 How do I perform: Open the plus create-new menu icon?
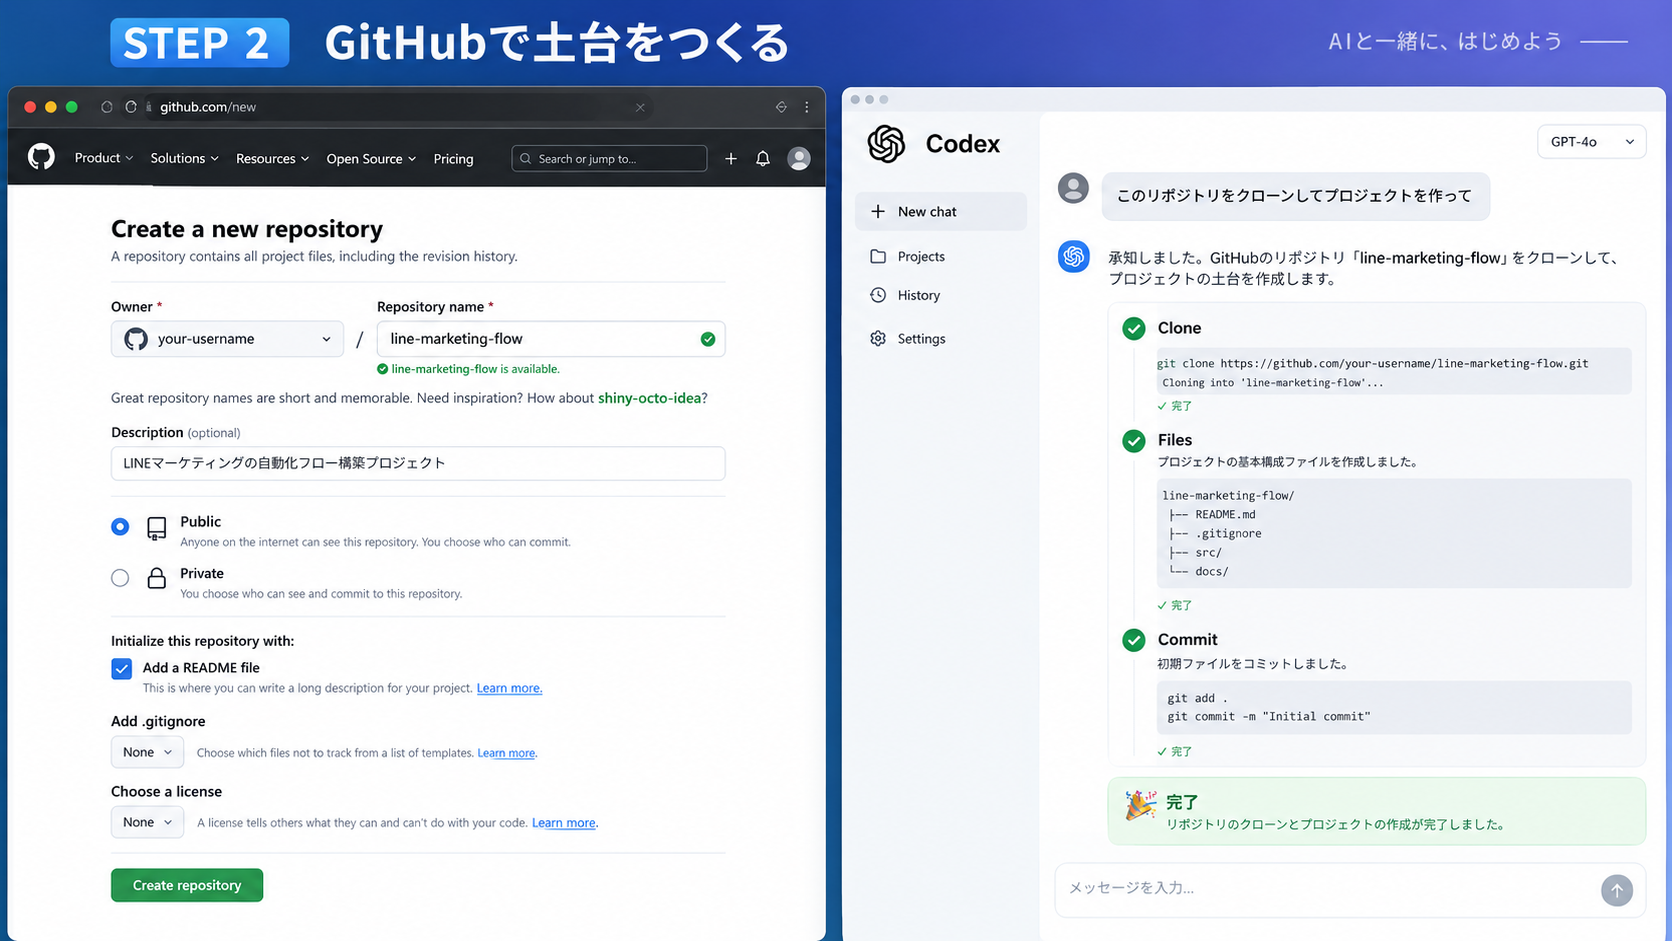point(731,158)
